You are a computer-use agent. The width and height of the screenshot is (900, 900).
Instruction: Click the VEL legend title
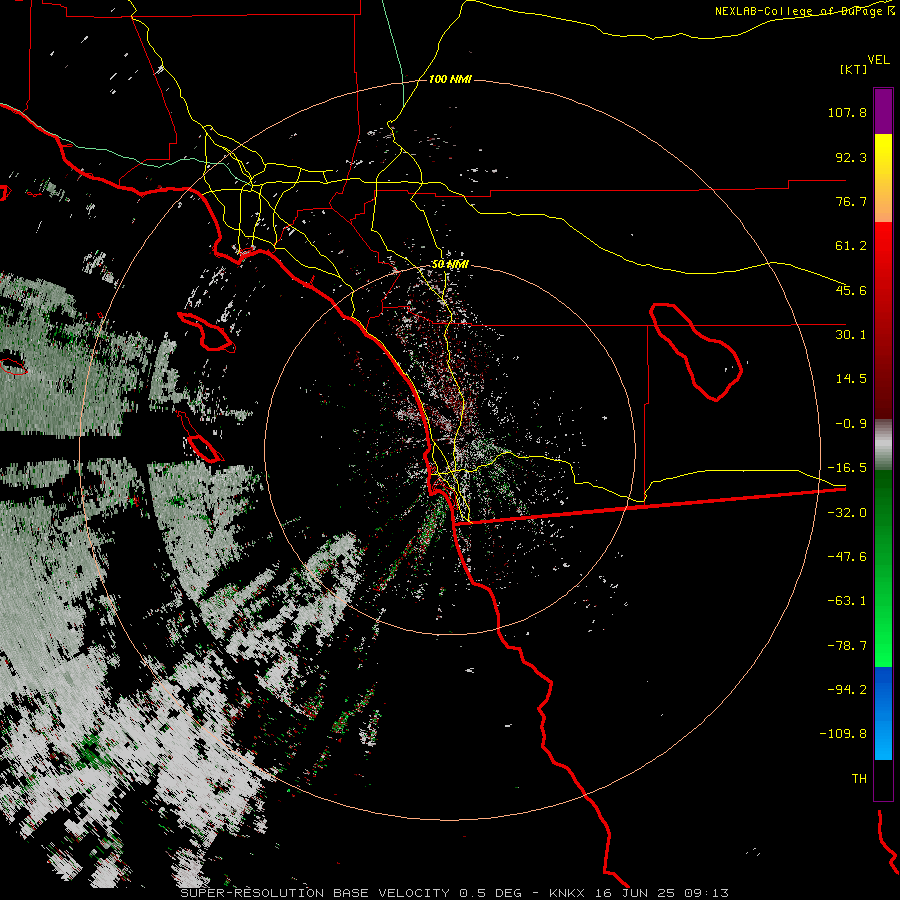point(878,60)
